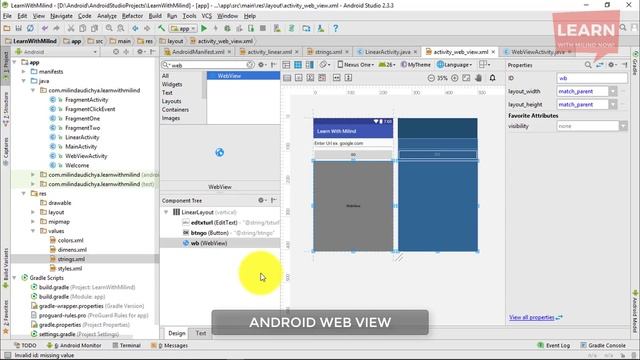Viewport: 640px width, 360px height.
Task: Toggle the orientation rotate icon in editor
Action: coord(324,65)
